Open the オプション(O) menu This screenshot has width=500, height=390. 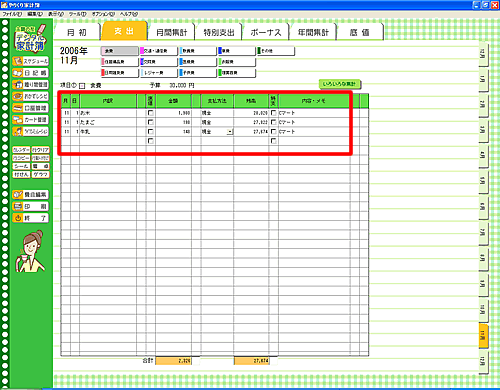(x=103, y=14)
